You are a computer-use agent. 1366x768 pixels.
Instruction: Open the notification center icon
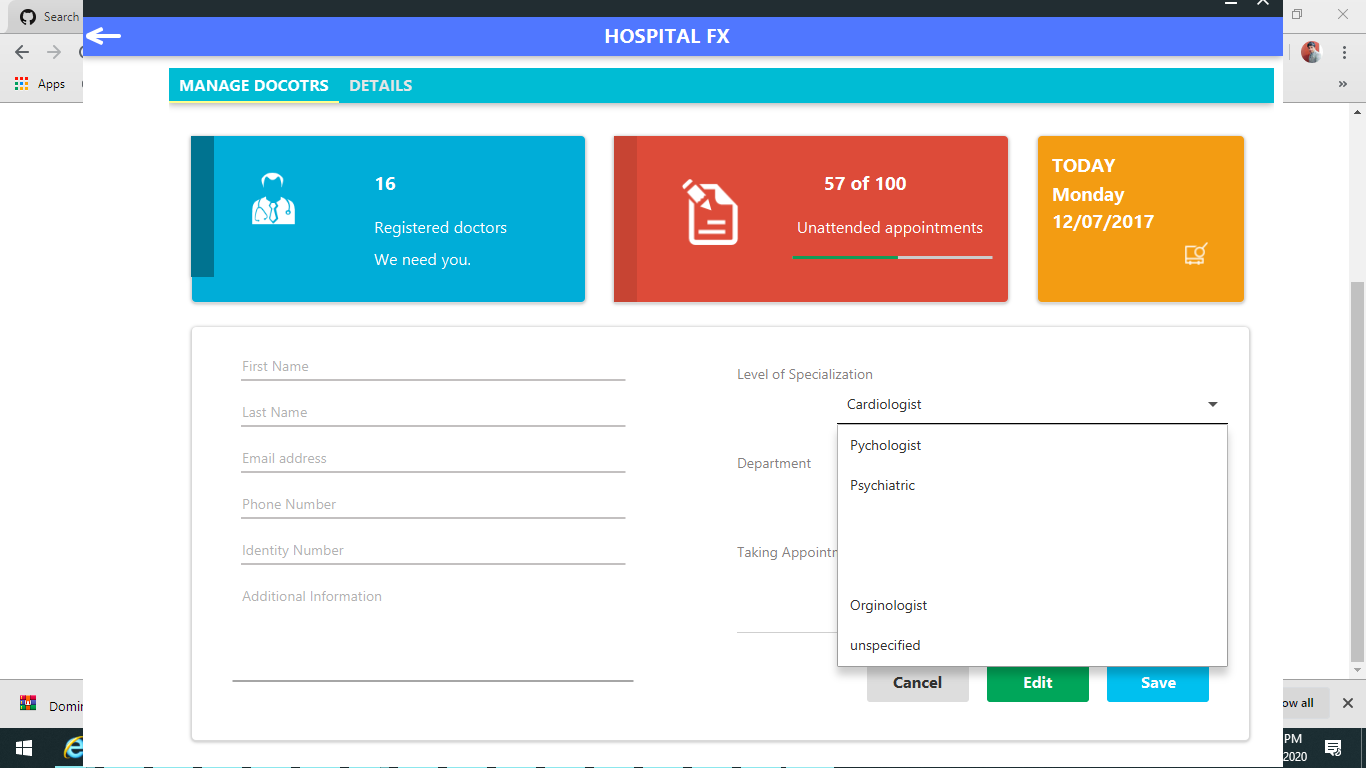click(x=1332, y=748)
